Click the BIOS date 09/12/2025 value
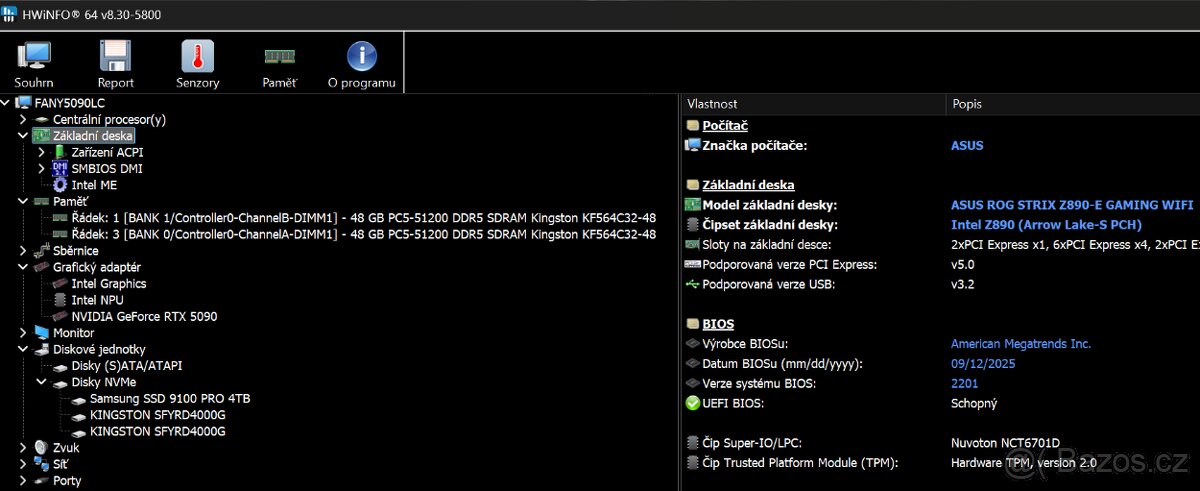The image size is (1200, 491). (x=983, y=363)
